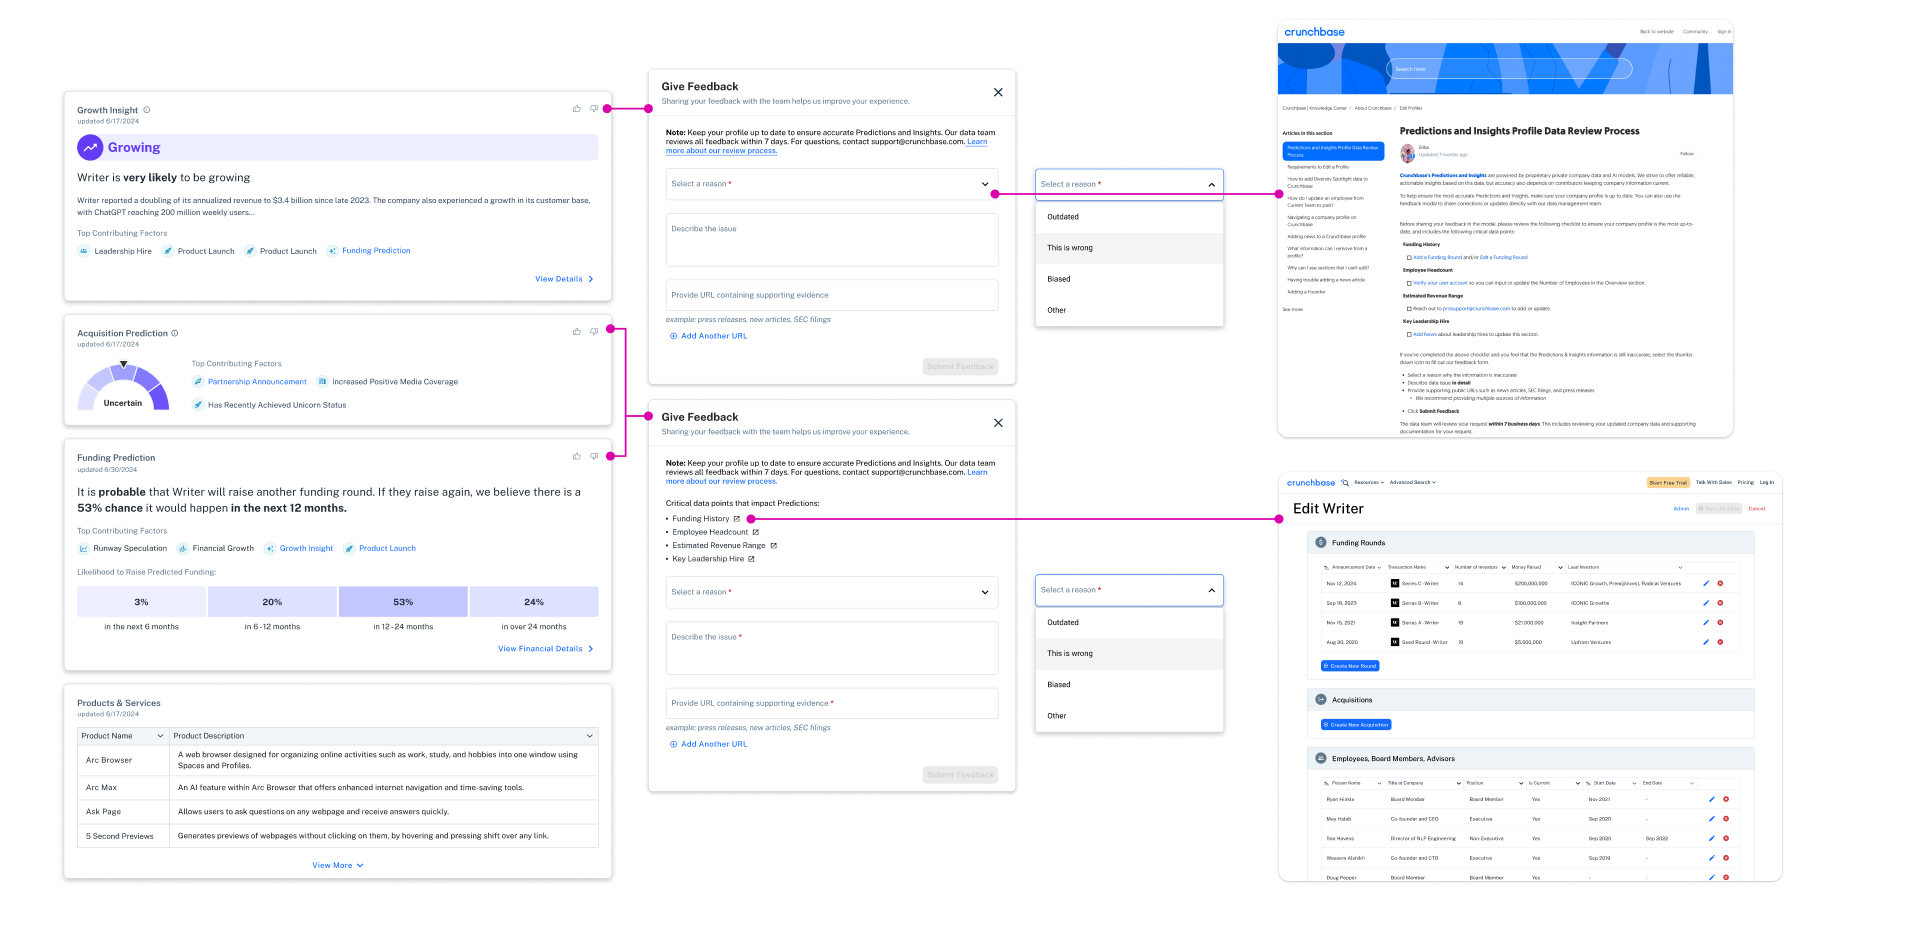Viewport: 1920px width, 948px height.
Task: Click thumbs-down icon on Funding Prediction card
Action: point(594,456)
